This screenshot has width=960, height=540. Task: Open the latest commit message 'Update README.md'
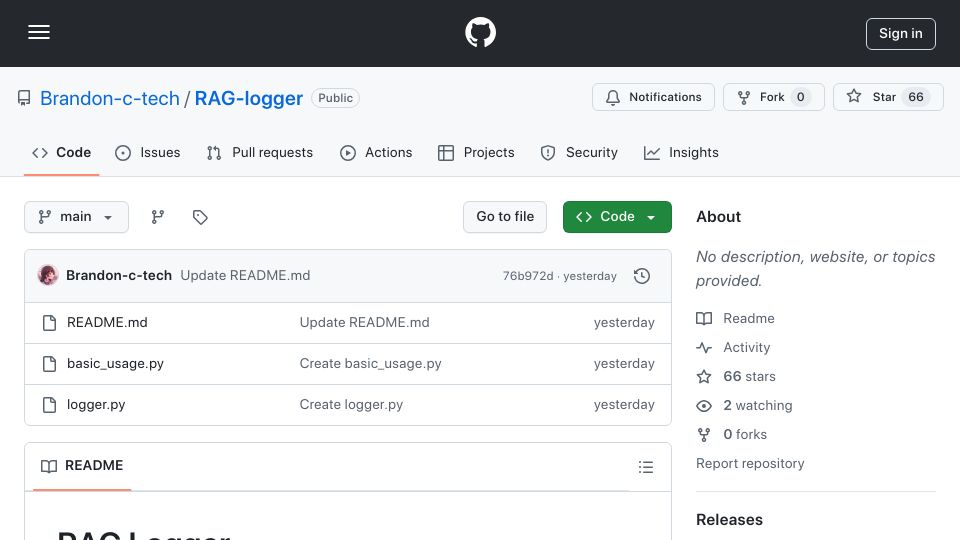point(245,276)
